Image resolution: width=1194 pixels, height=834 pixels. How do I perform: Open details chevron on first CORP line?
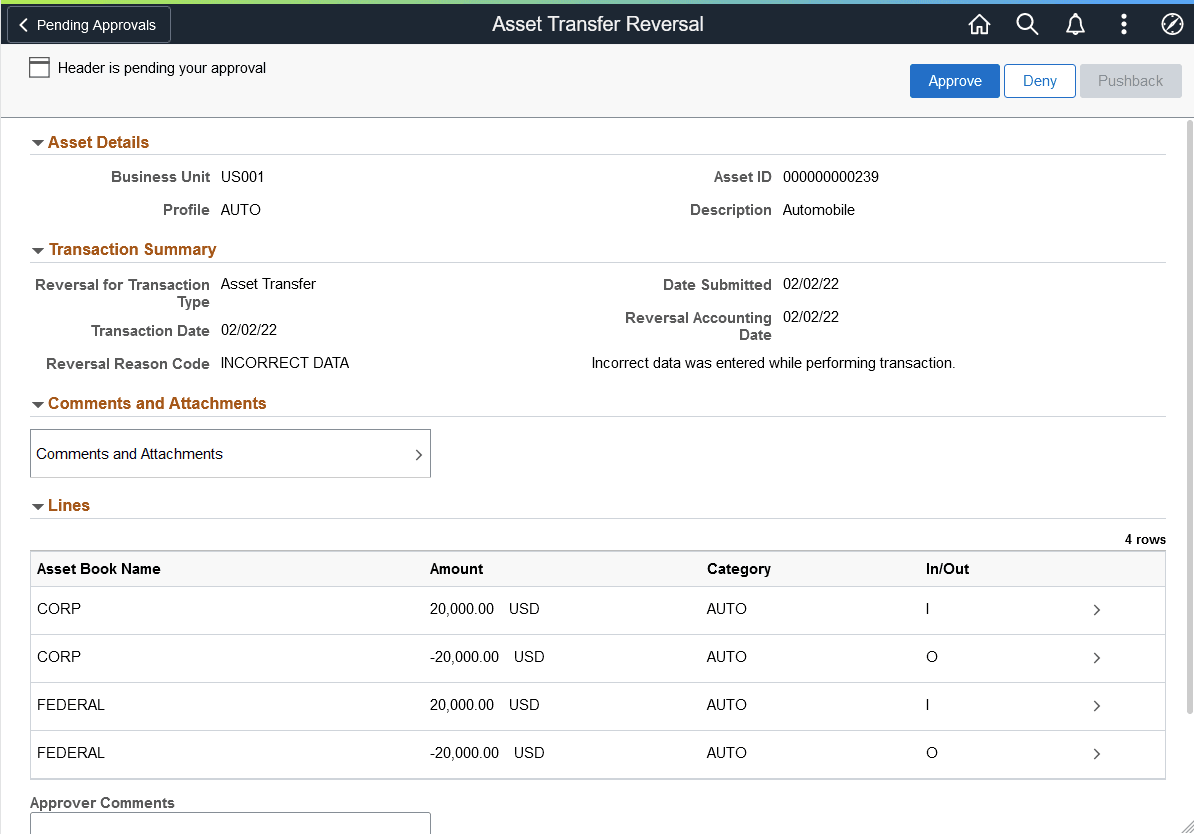1096,610
